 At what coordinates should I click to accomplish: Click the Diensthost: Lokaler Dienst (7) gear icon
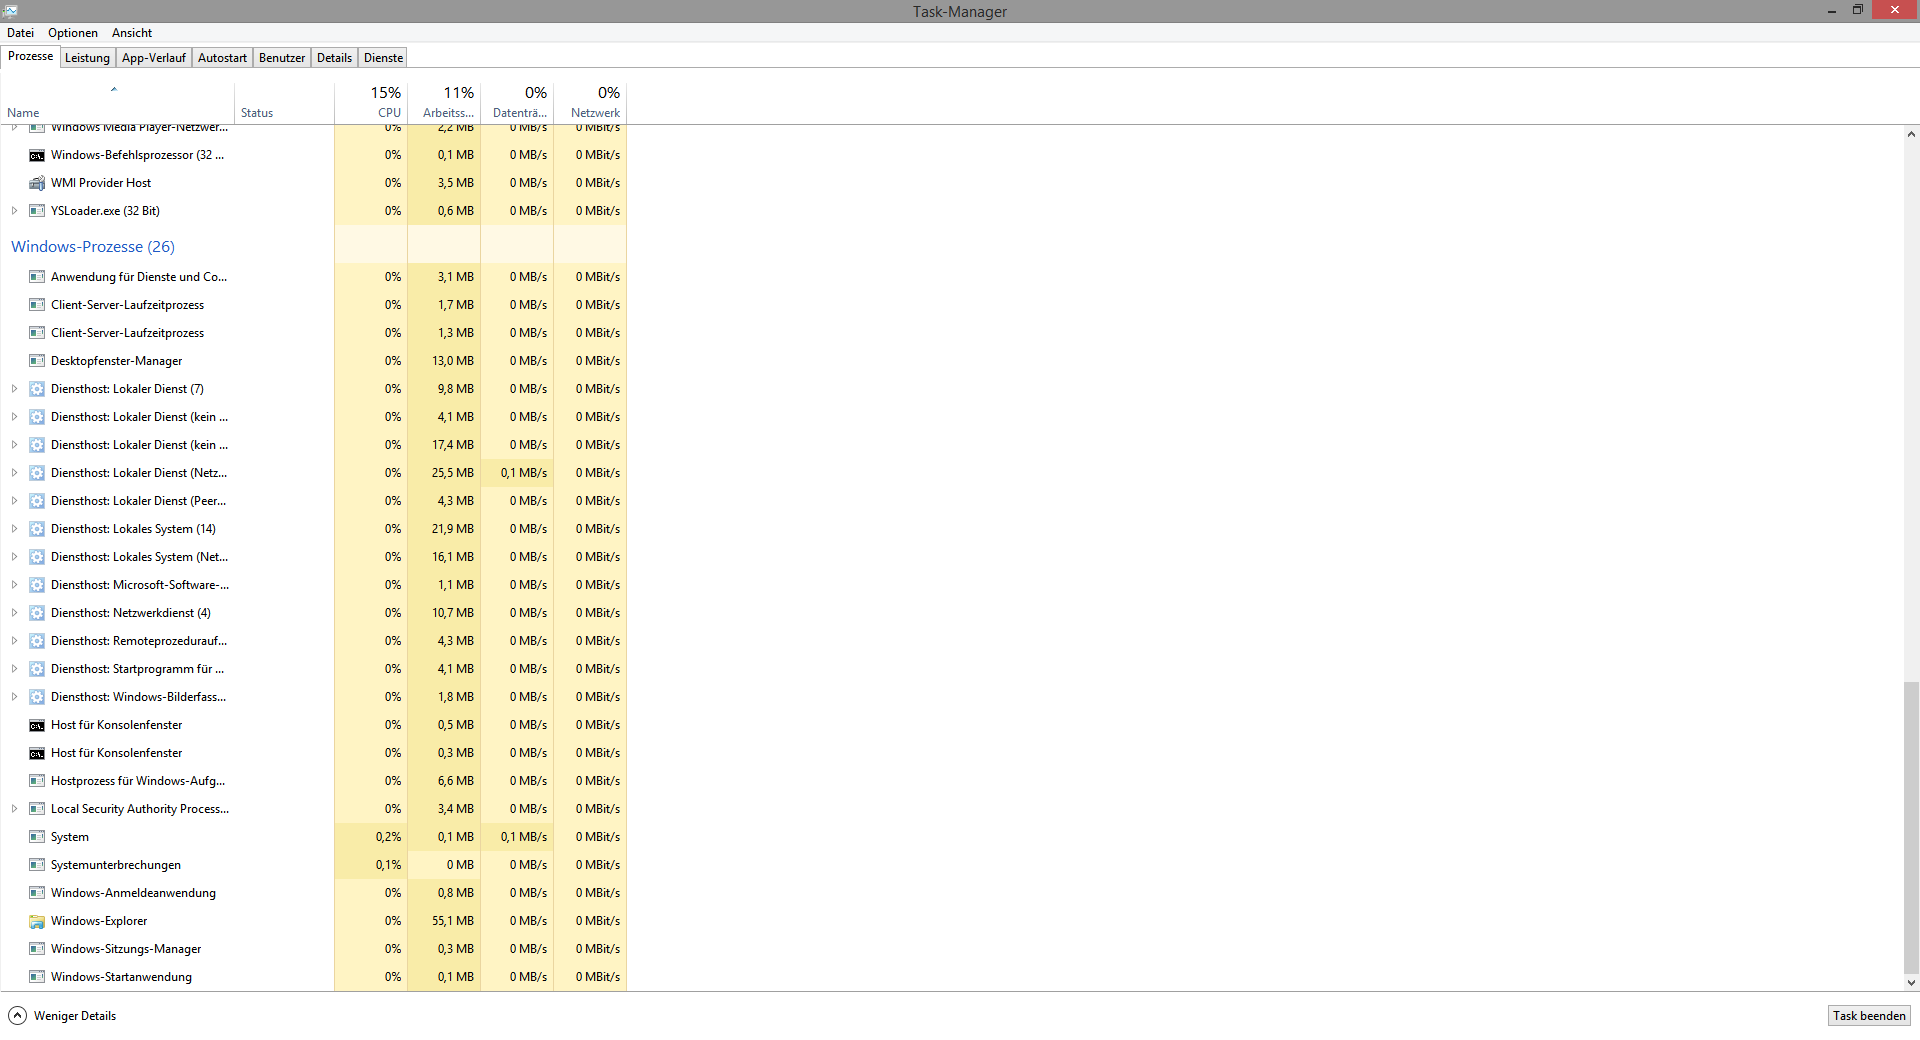(37, 389)
